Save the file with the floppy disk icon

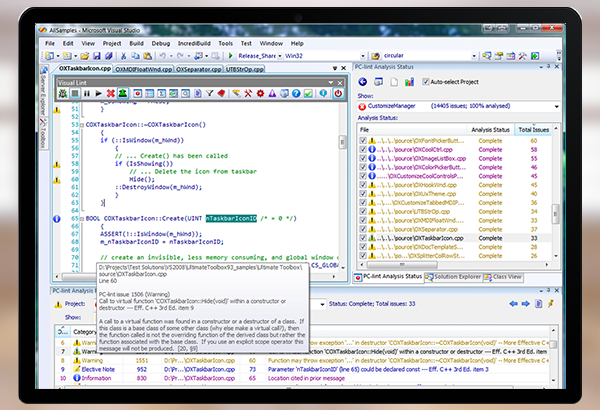point(97,56)
